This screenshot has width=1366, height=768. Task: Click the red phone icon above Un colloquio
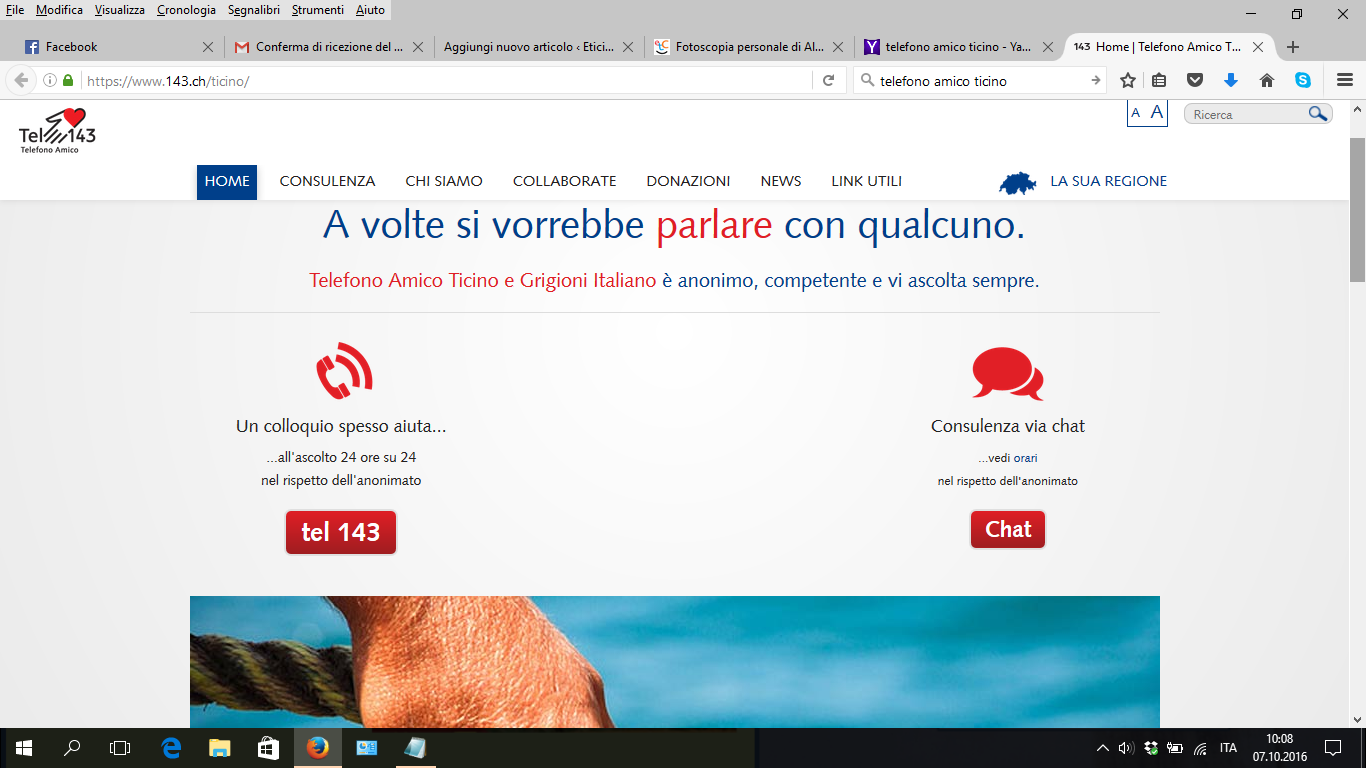344,371
